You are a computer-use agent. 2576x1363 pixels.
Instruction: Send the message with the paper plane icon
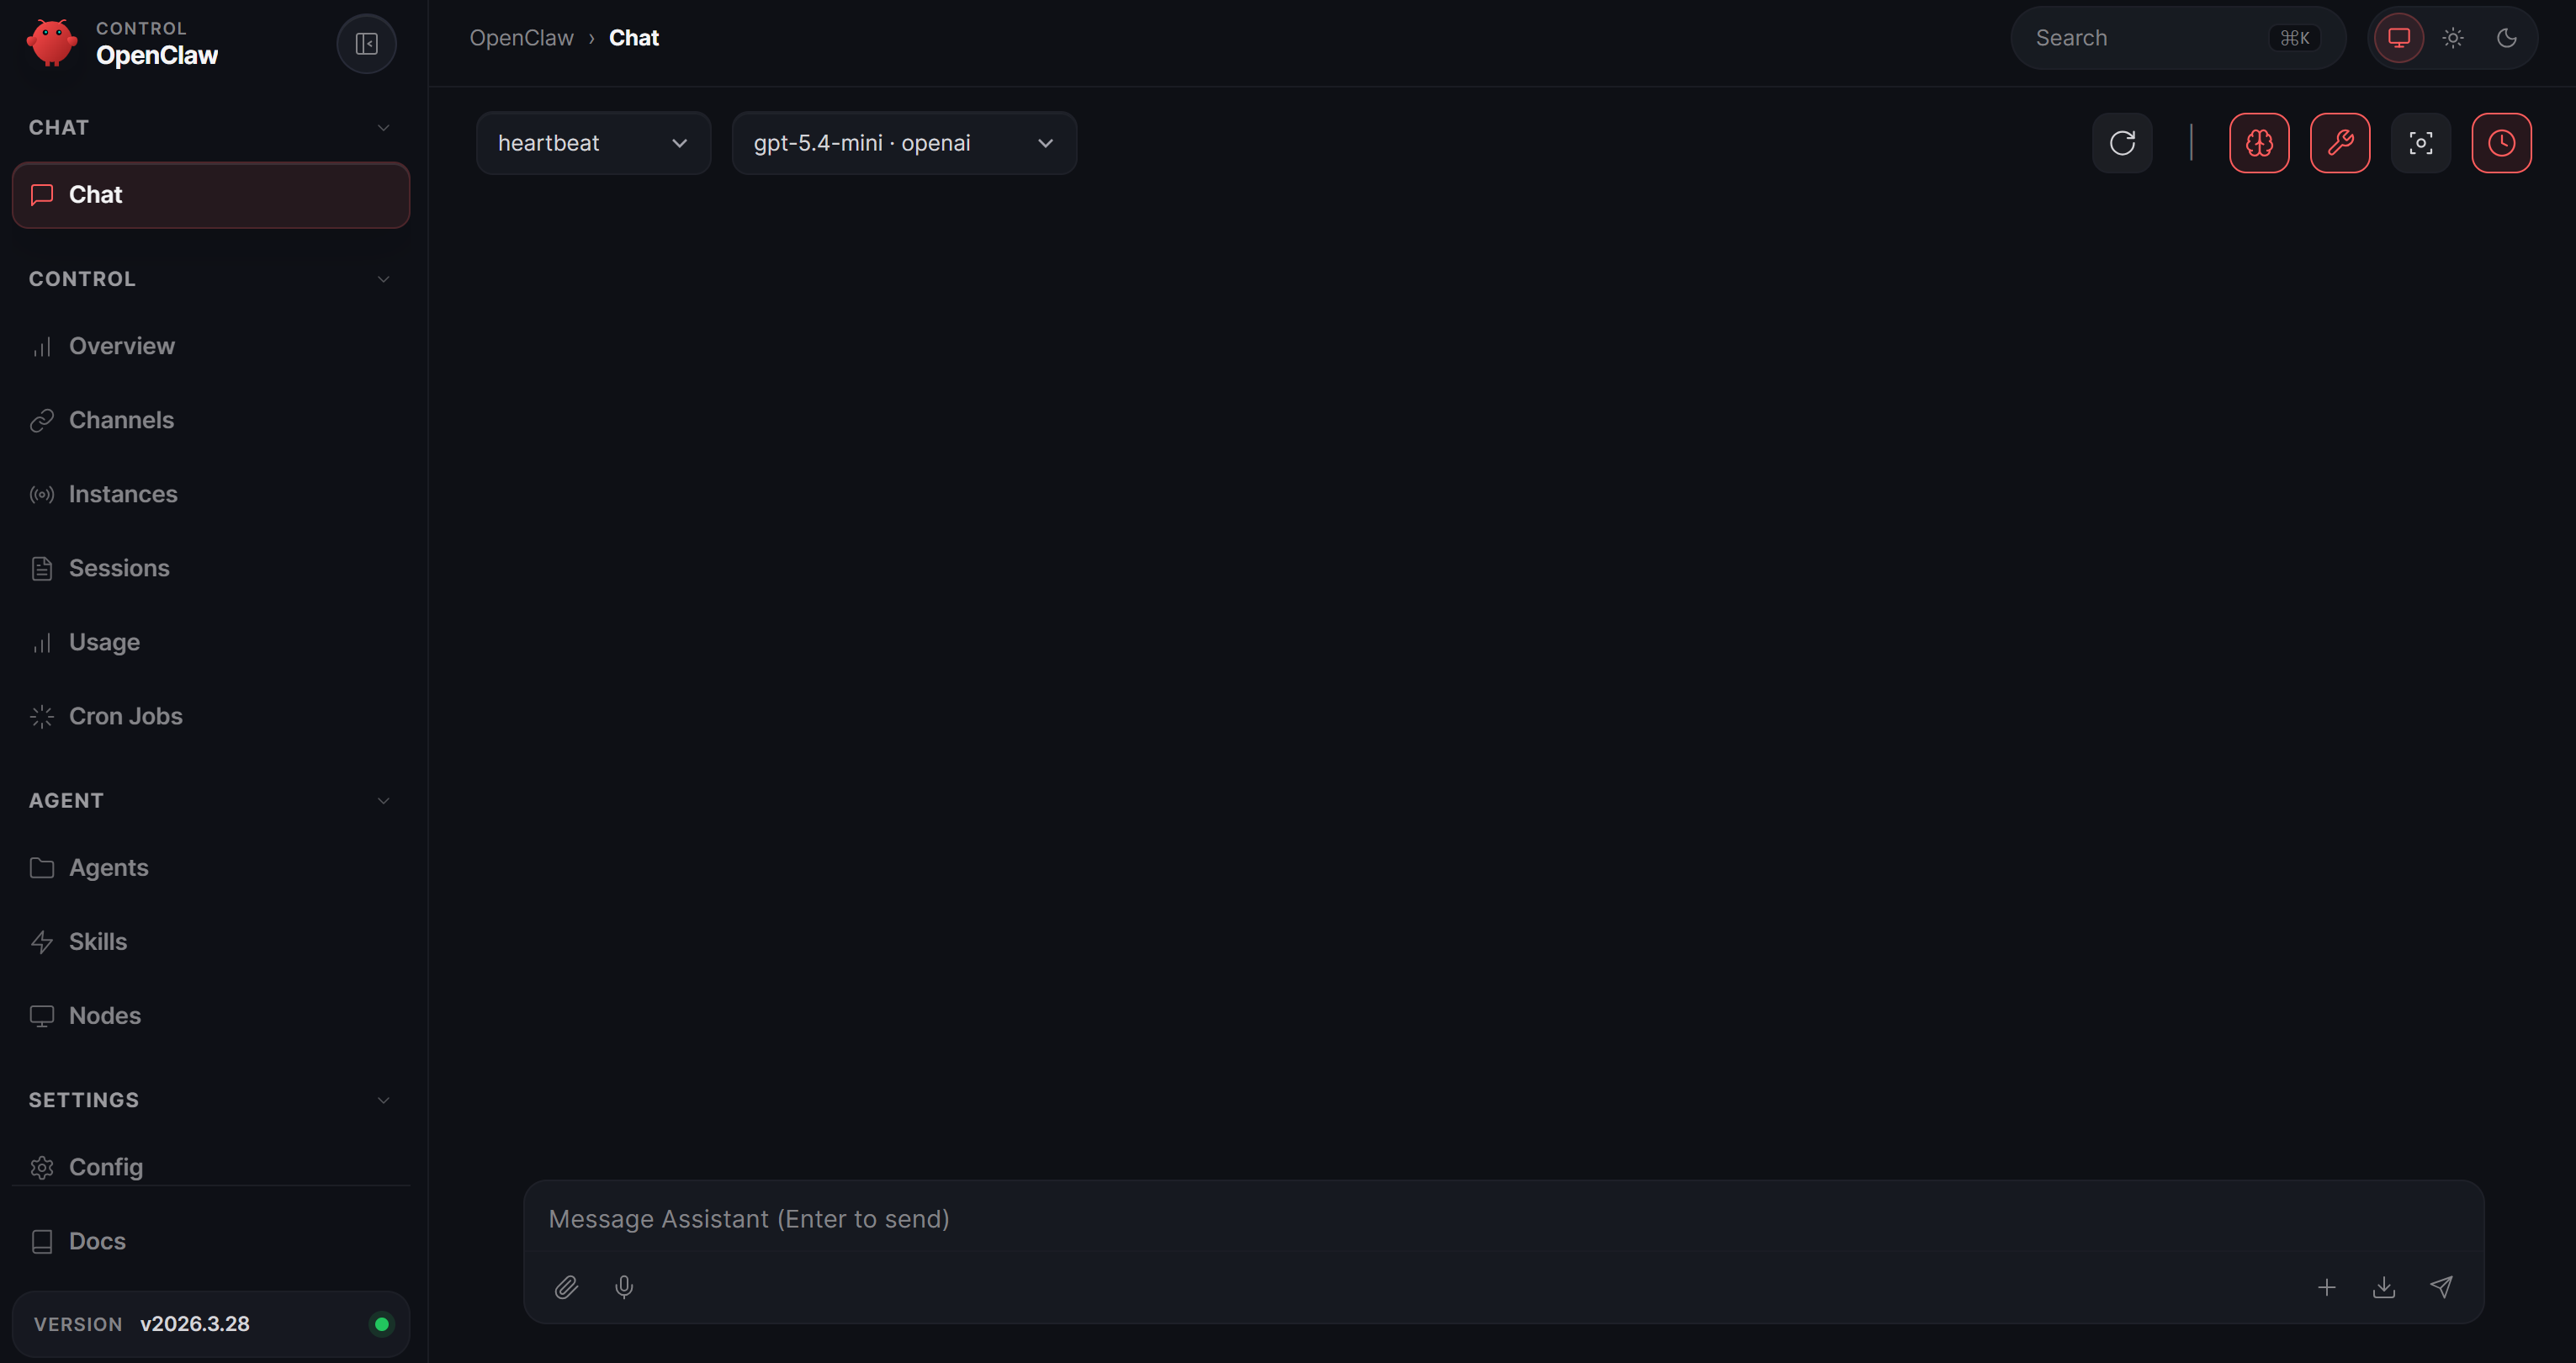[x=2442, y=1287]
